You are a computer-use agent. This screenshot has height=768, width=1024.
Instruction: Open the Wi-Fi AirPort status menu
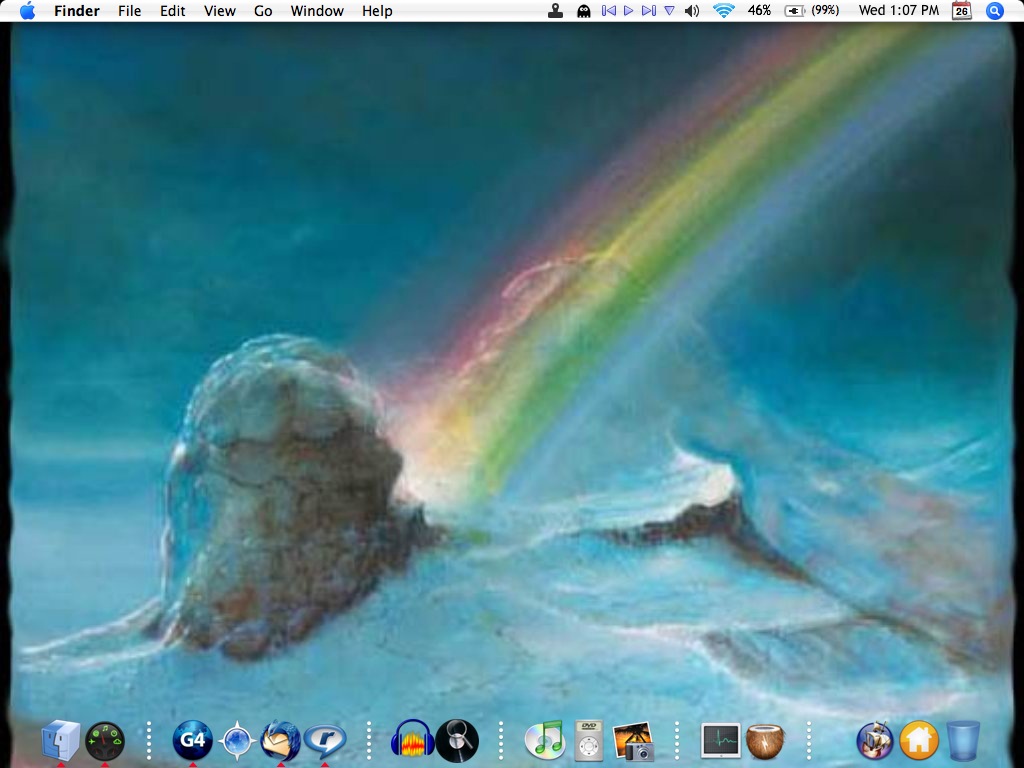click(x=724, y=10)
